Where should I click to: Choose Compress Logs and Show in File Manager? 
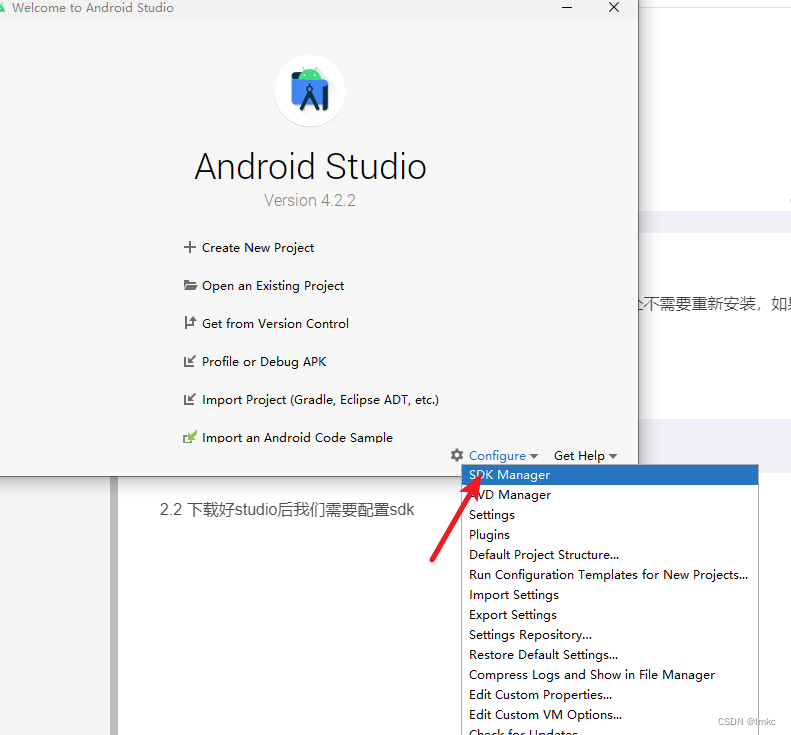point(610,675)
